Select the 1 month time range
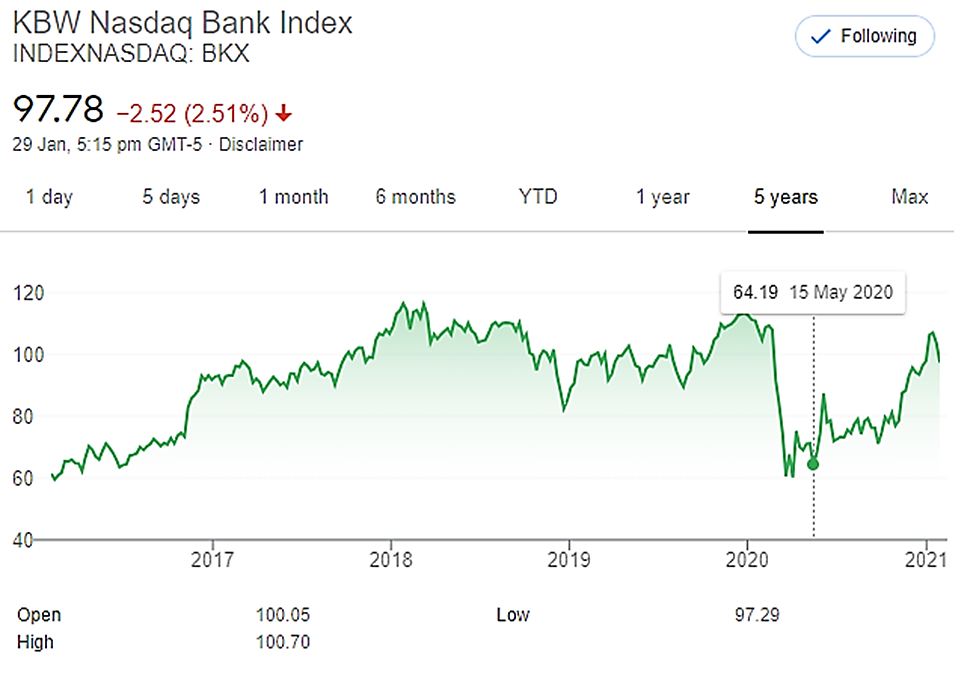This screenshot has width=954, height=674. (x=293, y=197)
